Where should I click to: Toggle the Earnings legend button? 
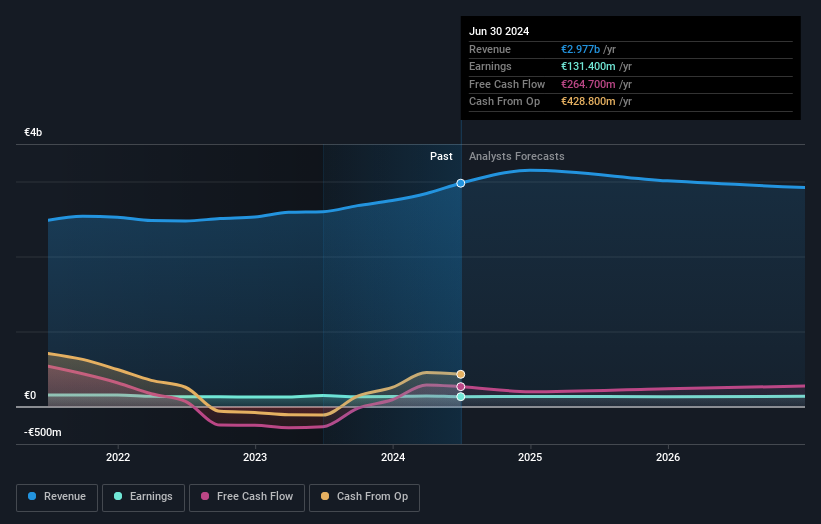(143, 497)
